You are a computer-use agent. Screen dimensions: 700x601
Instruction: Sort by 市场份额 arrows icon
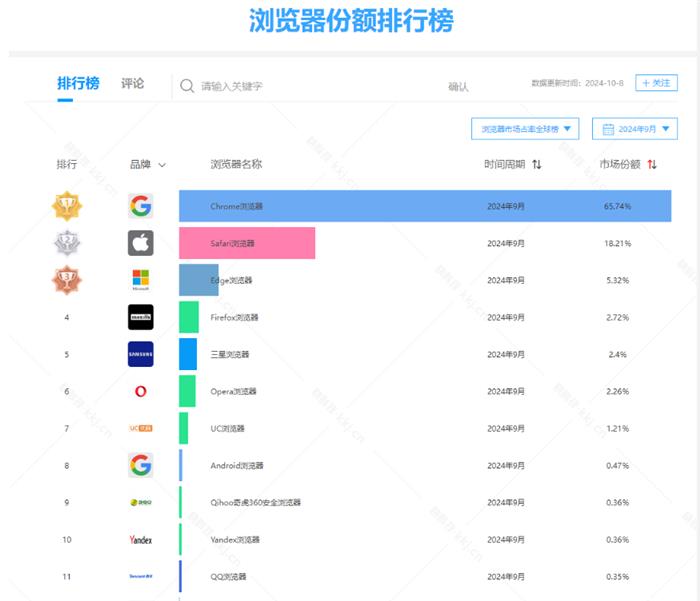(x=652, y=164)
